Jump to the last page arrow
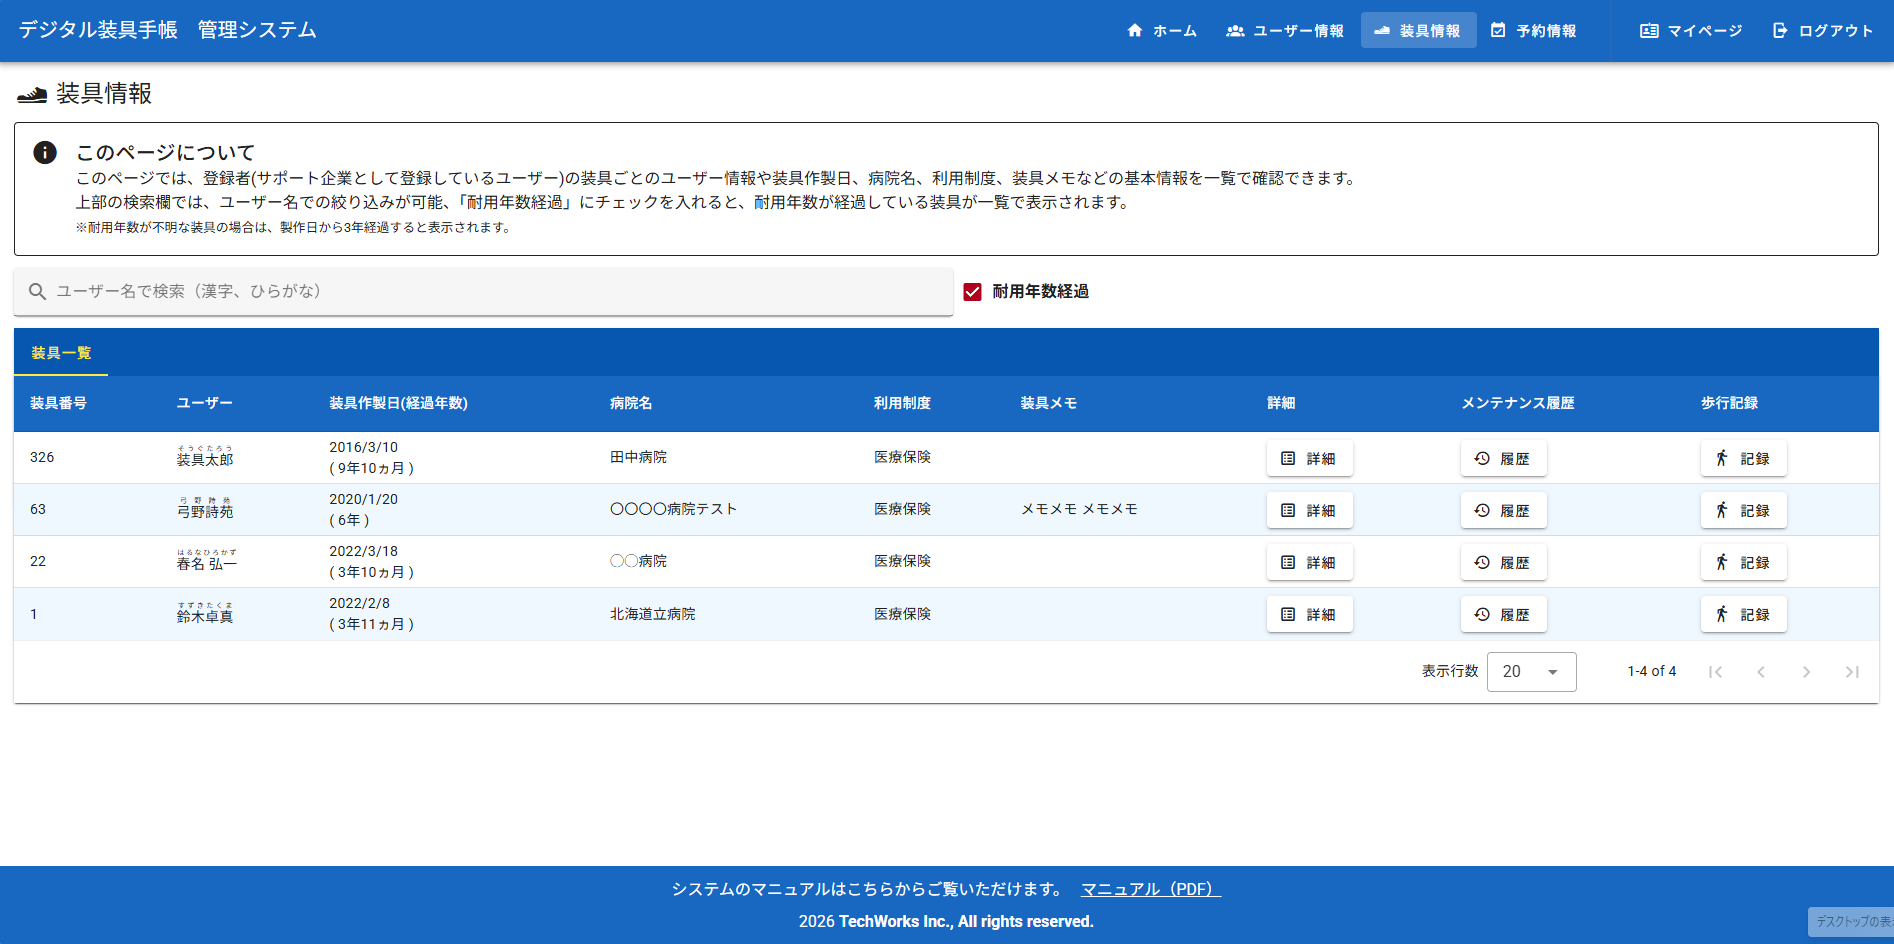 point(1852,672)
